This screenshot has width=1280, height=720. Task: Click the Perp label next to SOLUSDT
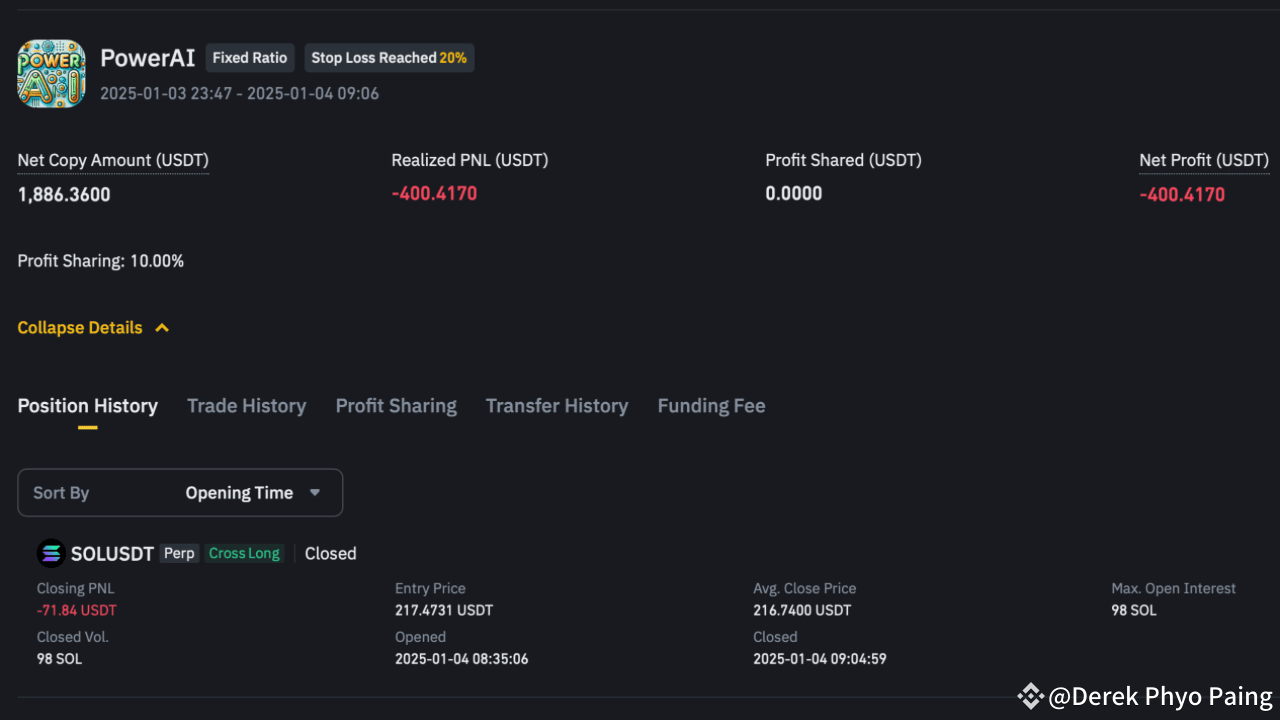click(179, 552)
